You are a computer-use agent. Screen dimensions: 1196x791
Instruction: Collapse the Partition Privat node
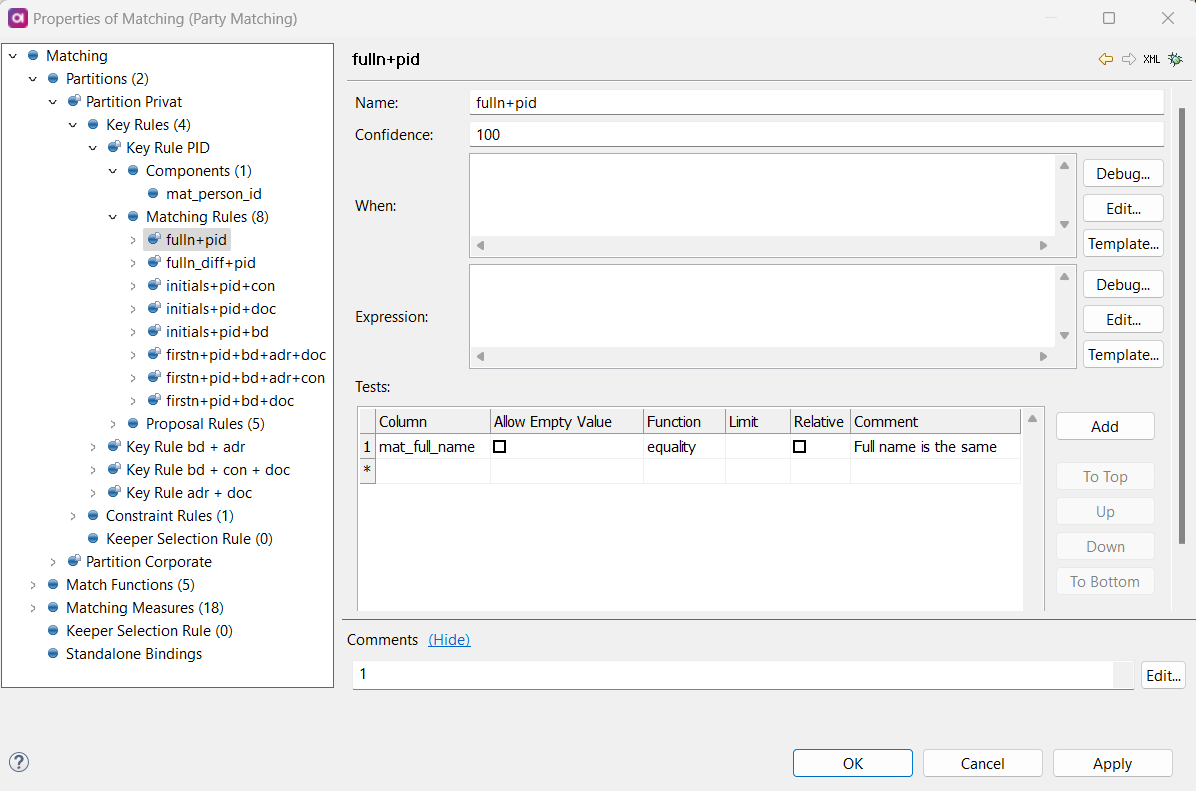click(53, 101)
